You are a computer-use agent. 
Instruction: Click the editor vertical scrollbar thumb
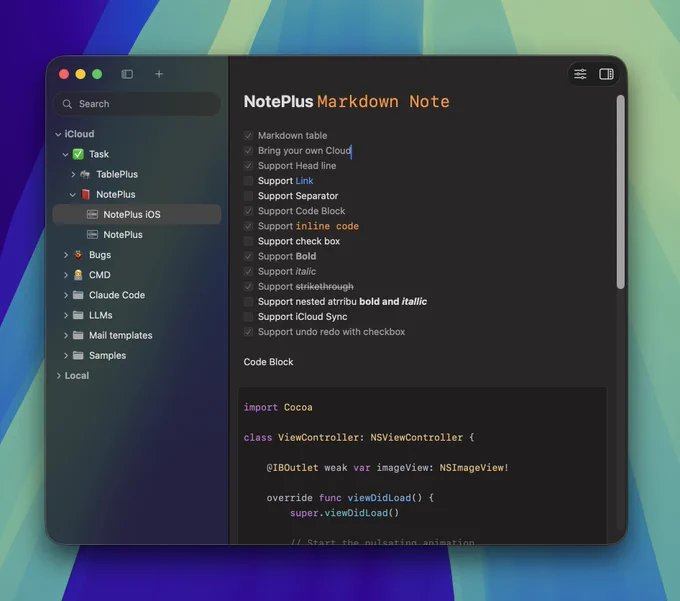(x=621, y=192)
